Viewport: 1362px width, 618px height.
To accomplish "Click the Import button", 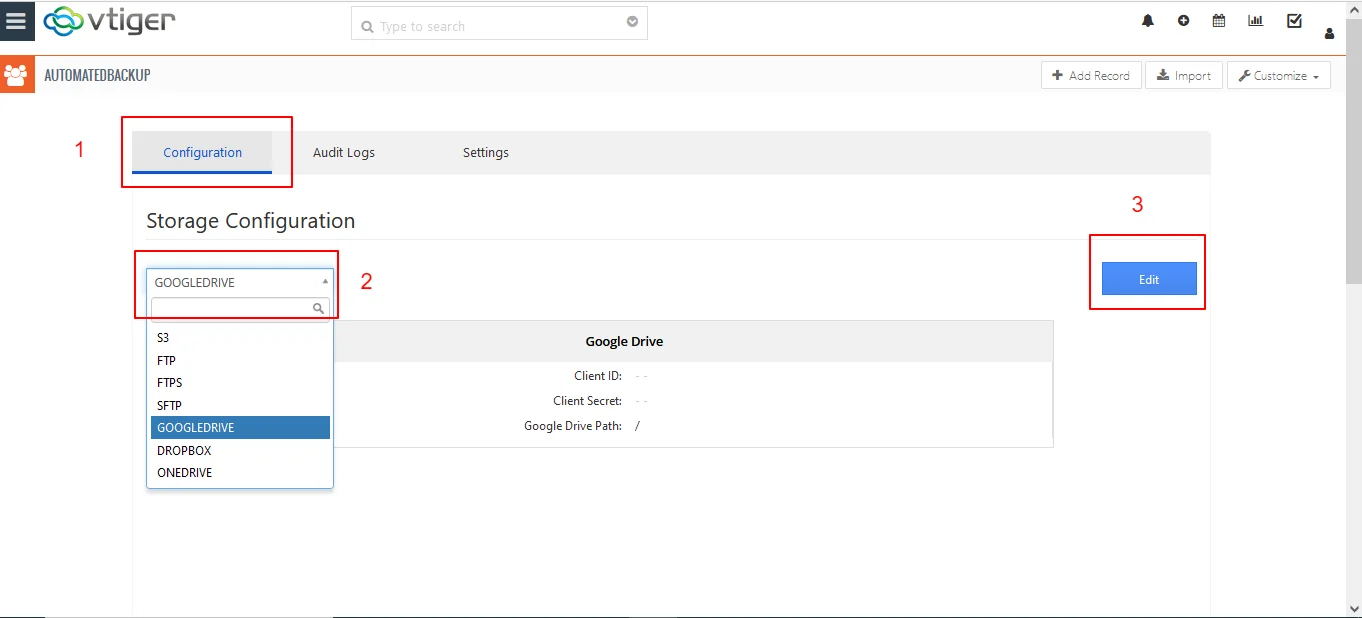I will click(x=1183, y=76).
